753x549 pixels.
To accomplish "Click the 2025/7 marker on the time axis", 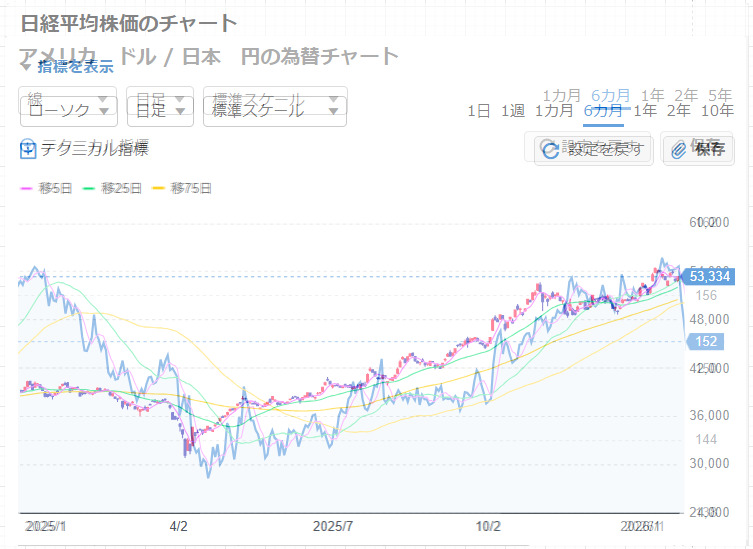I will tap(333, 526).
